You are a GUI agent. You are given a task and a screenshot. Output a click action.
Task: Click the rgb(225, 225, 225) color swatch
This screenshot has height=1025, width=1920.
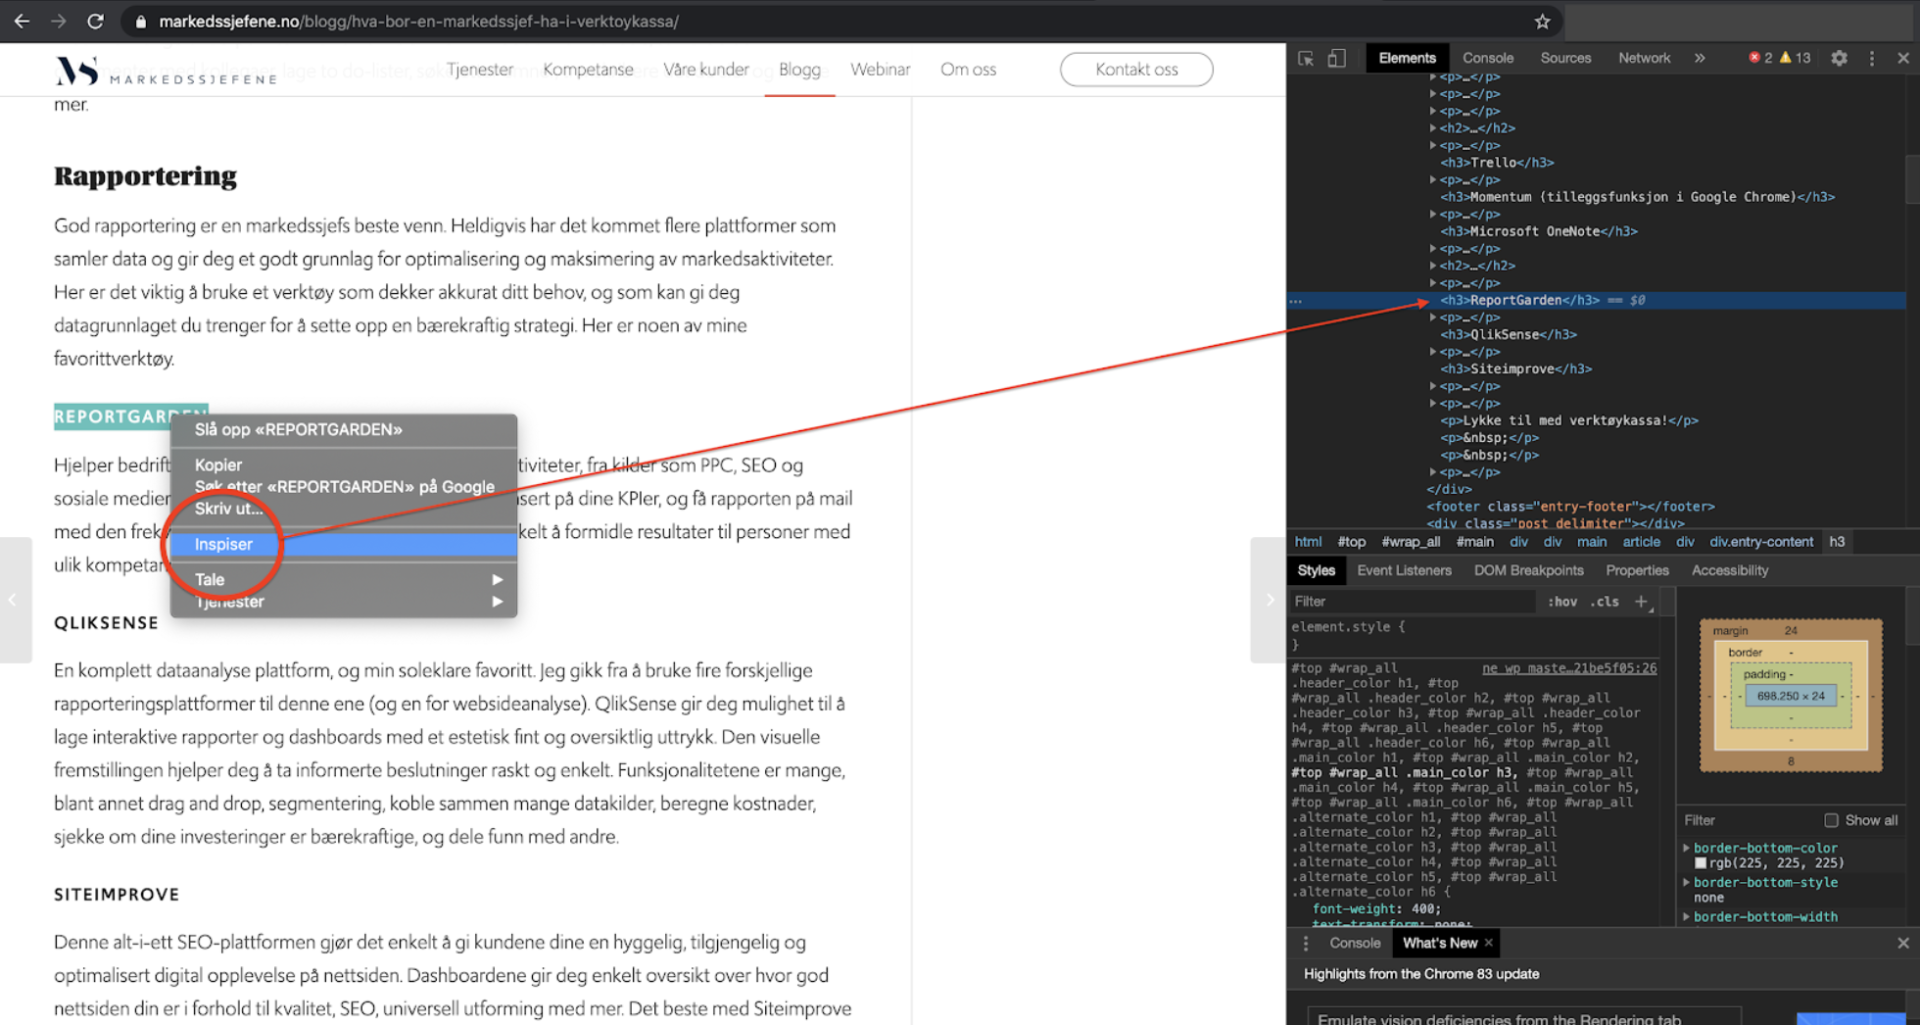pyautogui.click(x=1700, y=863)
